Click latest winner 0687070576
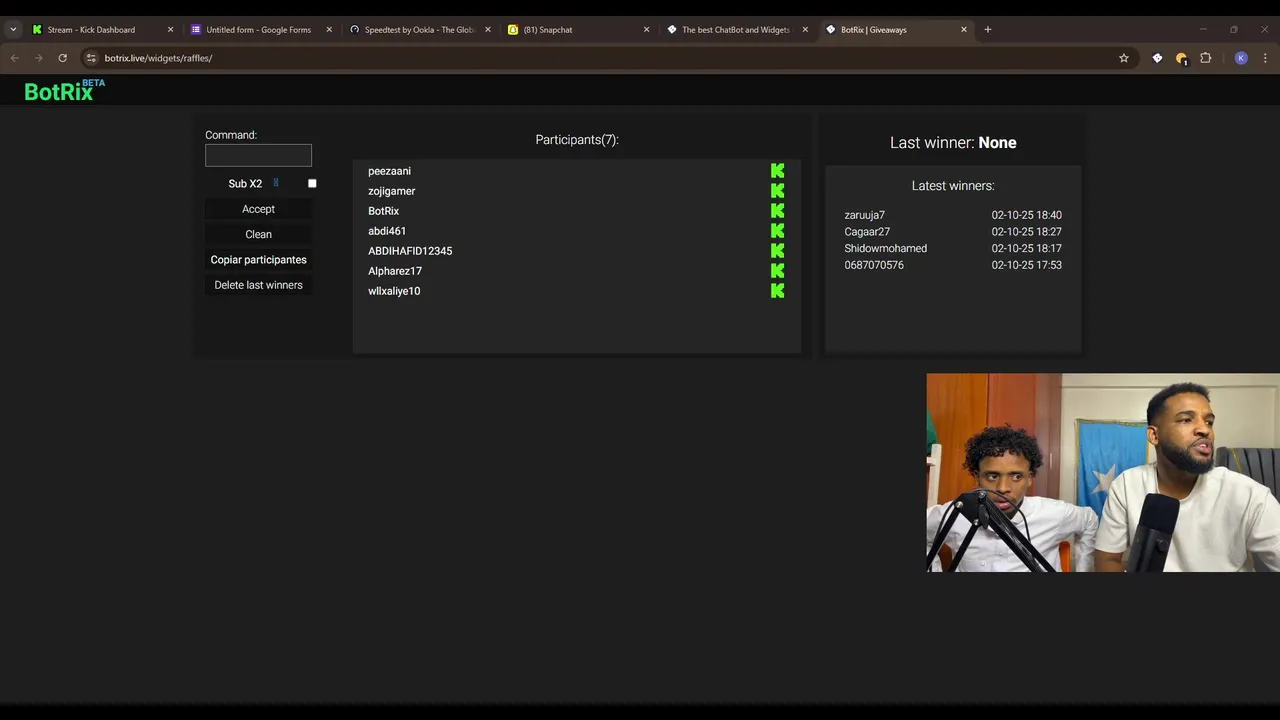The height and width of the screenshot is (720, 1280). pyautogui.click(x=874, y=265)
